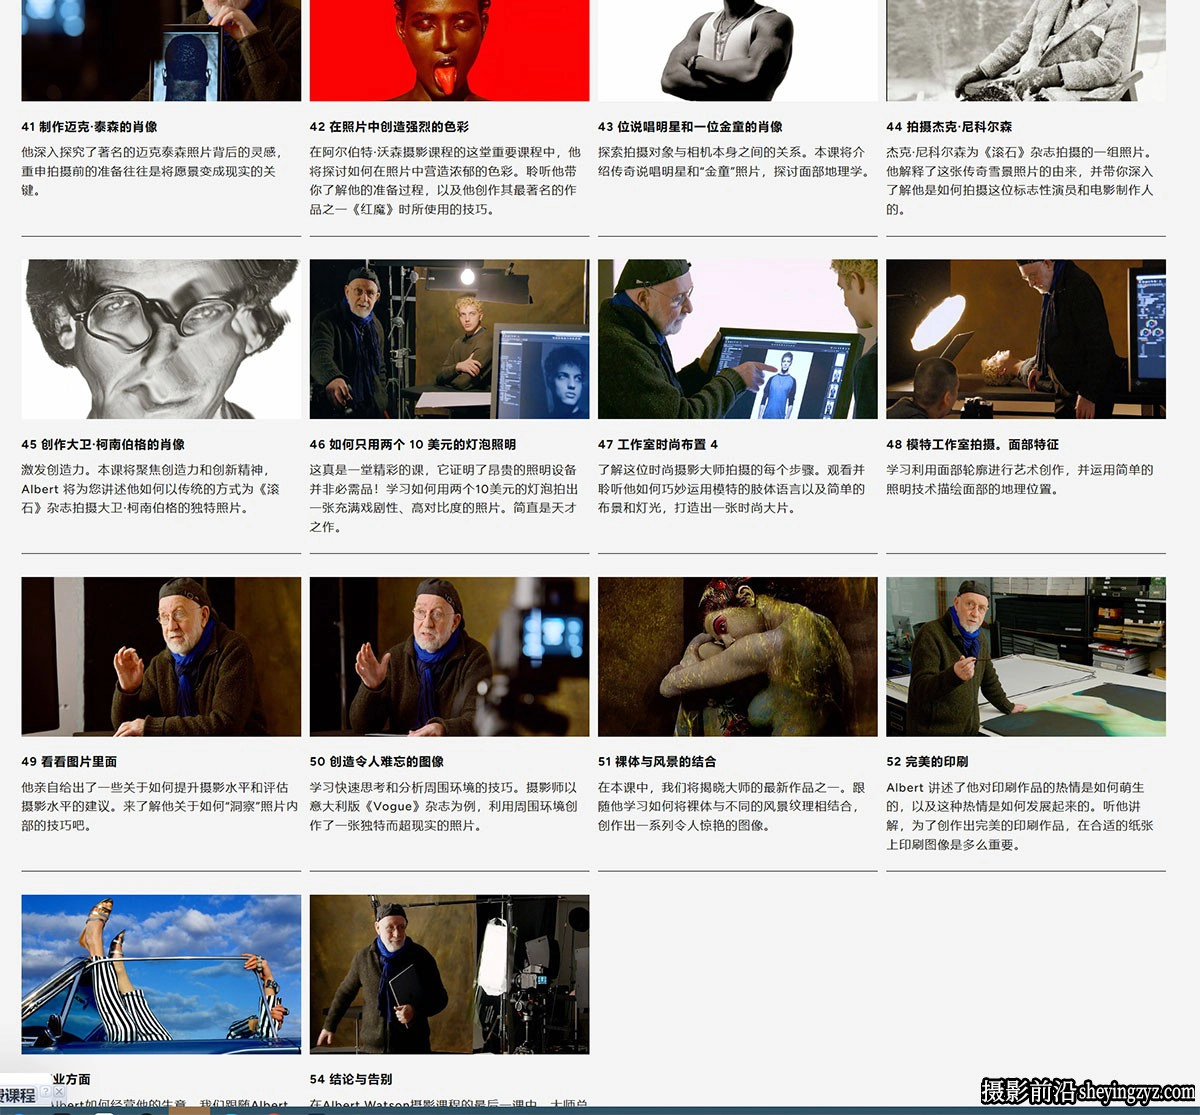Open the lesson 46 light bulb studio thumbnail
Image resolution: width=1200 pixels, height=1115 pixels.
pyautogui.click(x=449, y=339)
